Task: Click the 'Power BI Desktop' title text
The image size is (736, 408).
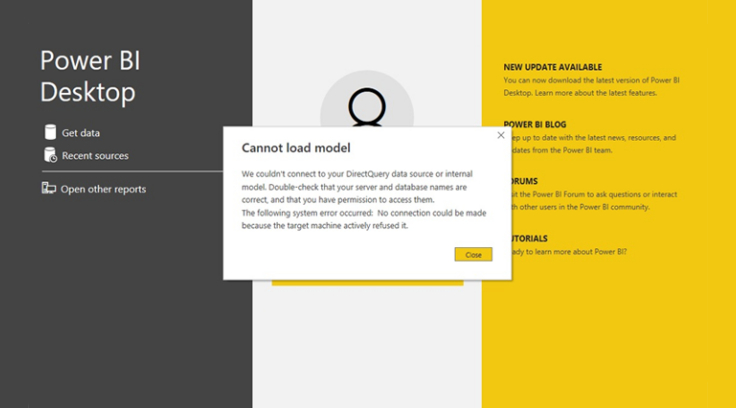Action: 90,76
